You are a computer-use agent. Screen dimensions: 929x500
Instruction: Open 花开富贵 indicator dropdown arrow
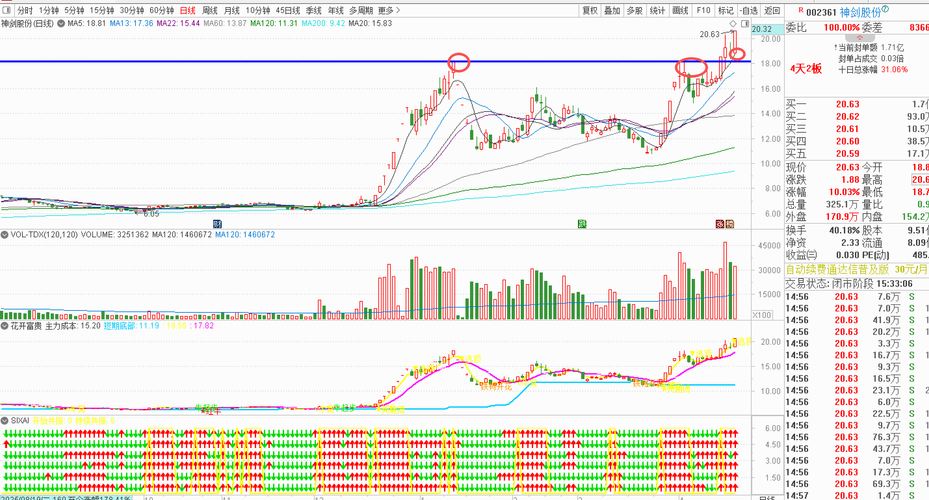[5, 326]
